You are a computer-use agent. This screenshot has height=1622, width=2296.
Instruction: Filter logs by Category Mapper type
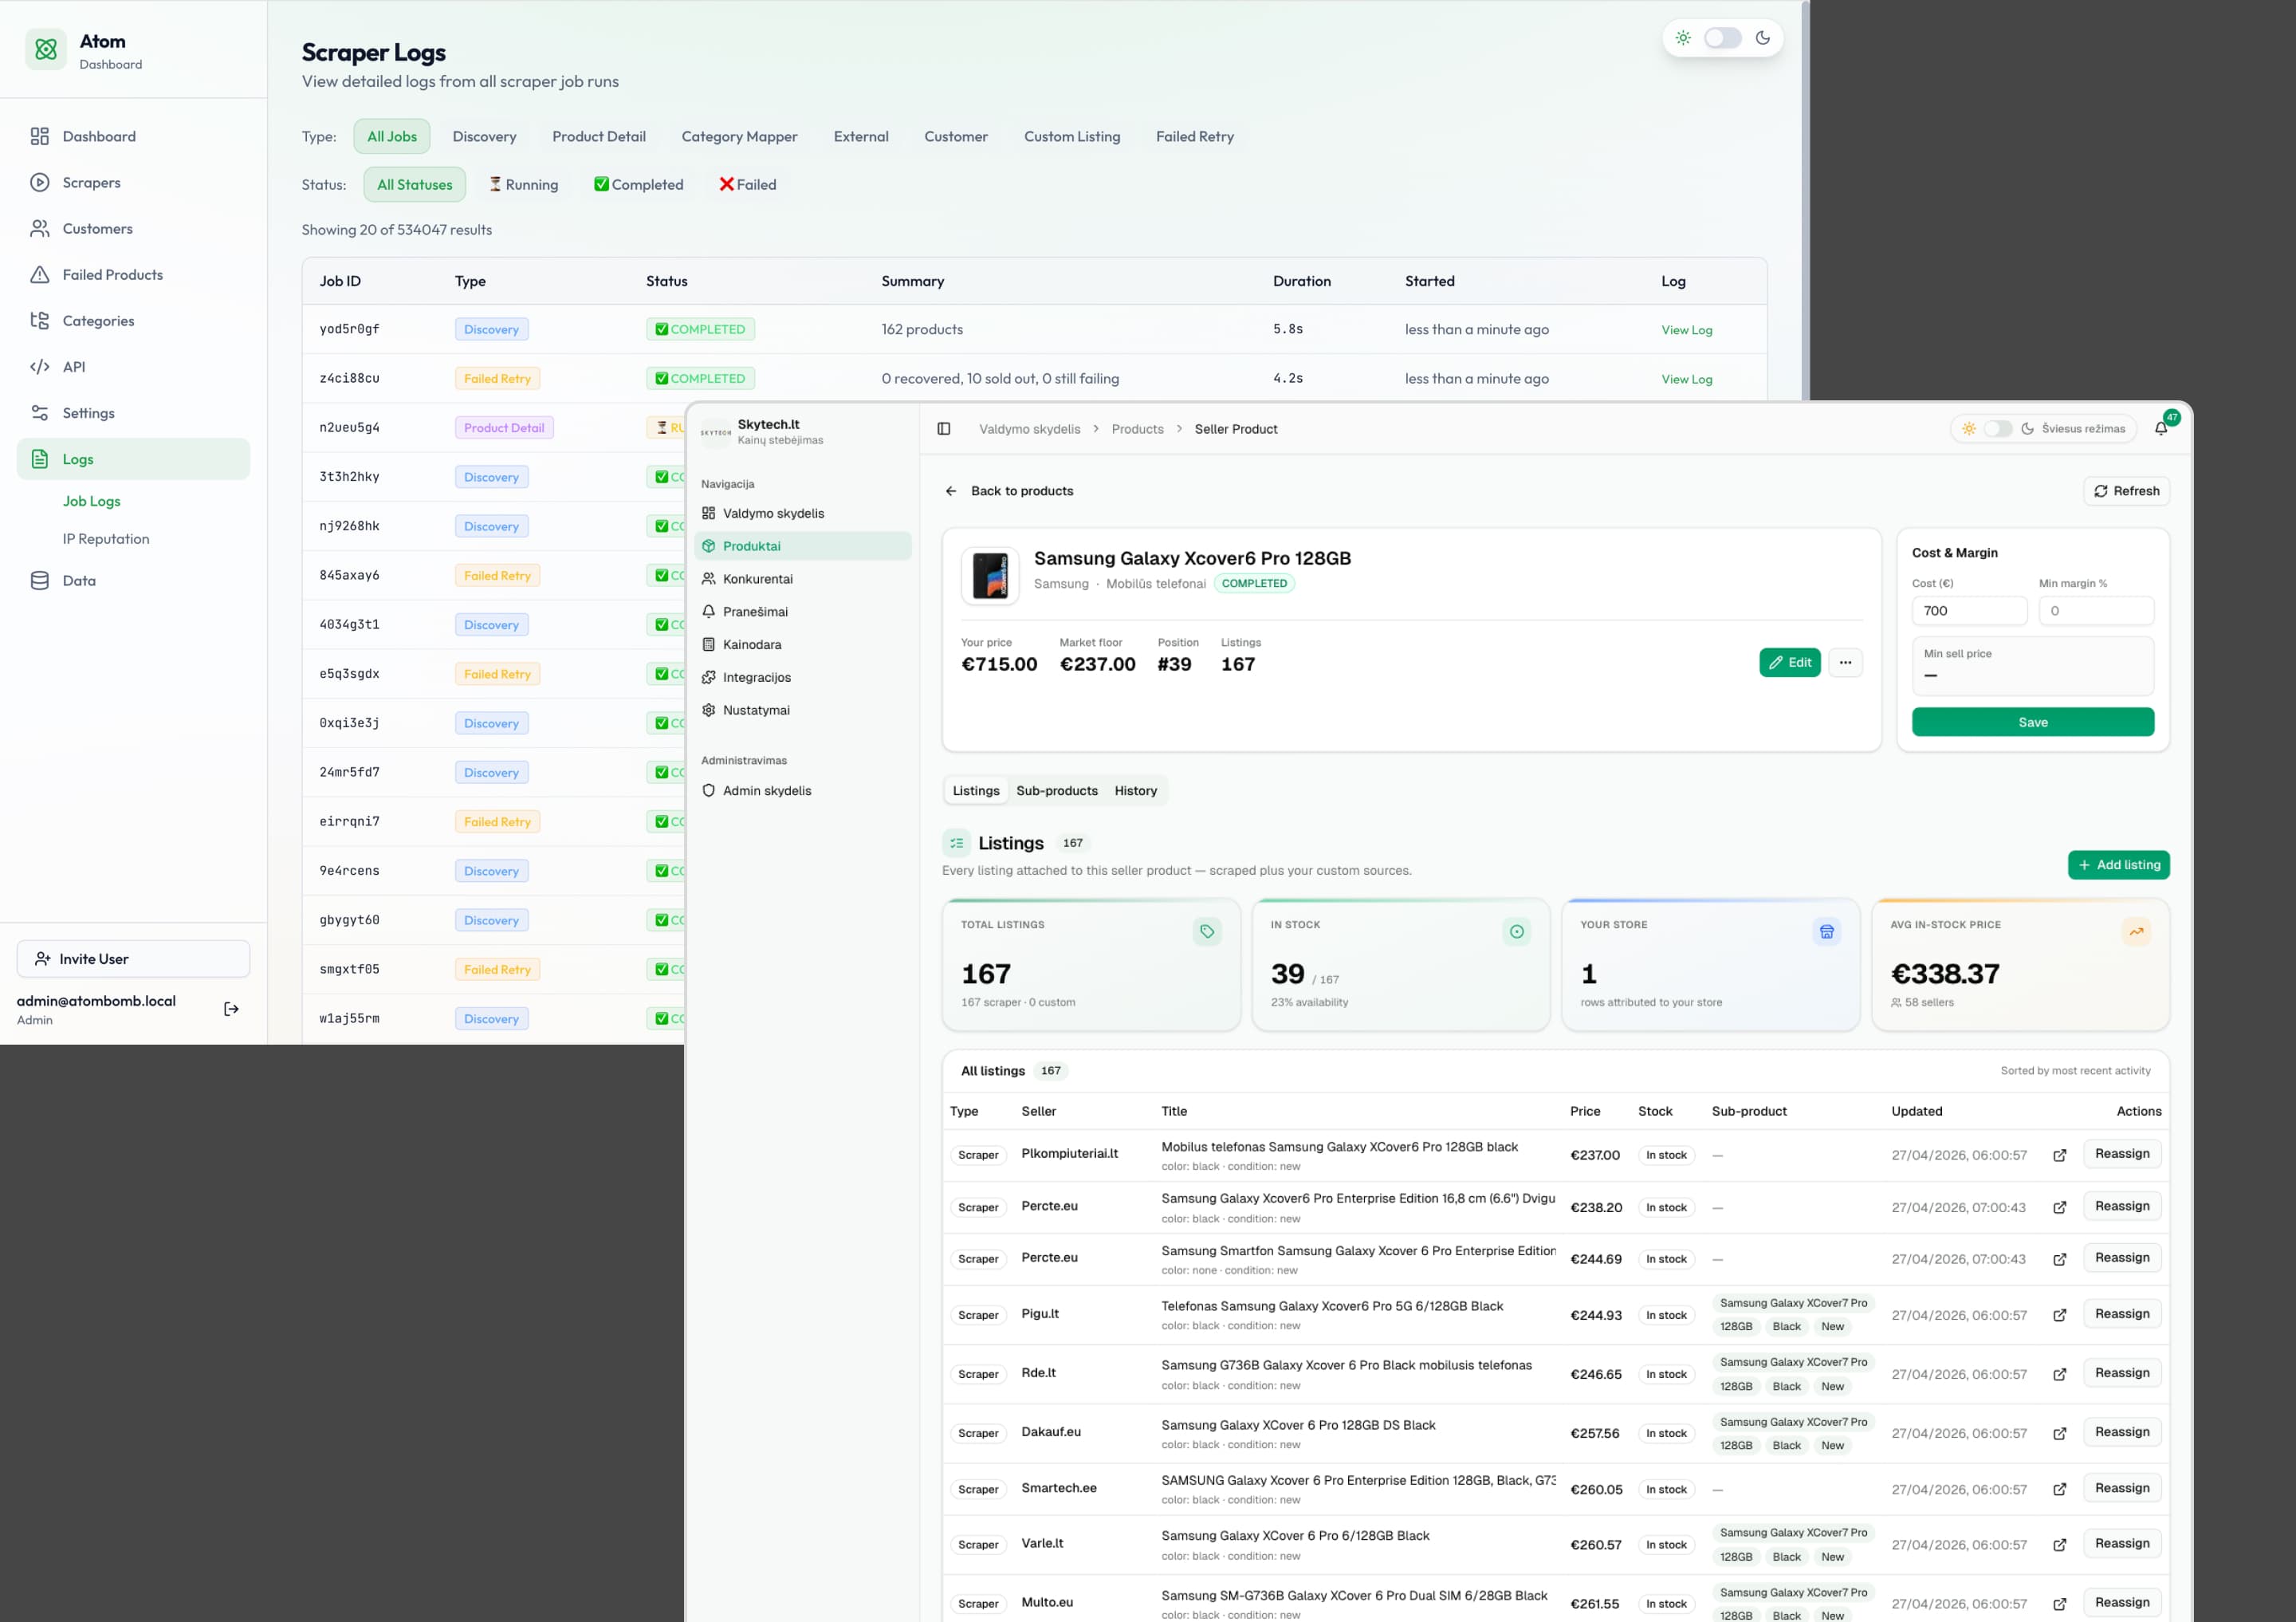point(739,136)
